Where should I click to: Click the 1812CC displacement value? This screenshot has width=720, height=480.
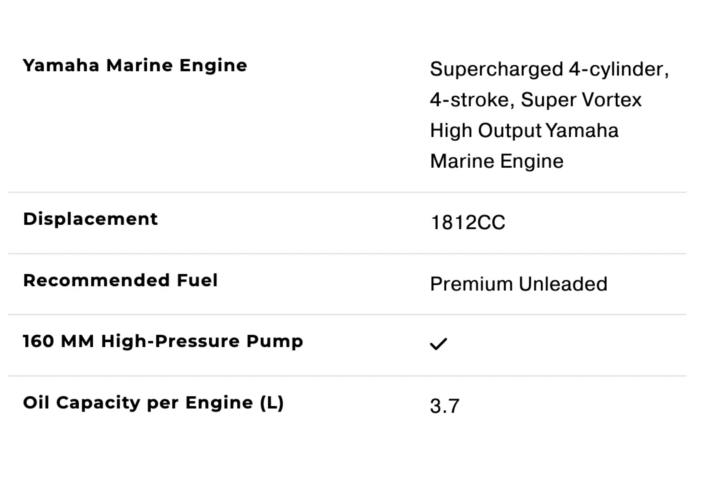pyautogui.click(x=467, y=223)
